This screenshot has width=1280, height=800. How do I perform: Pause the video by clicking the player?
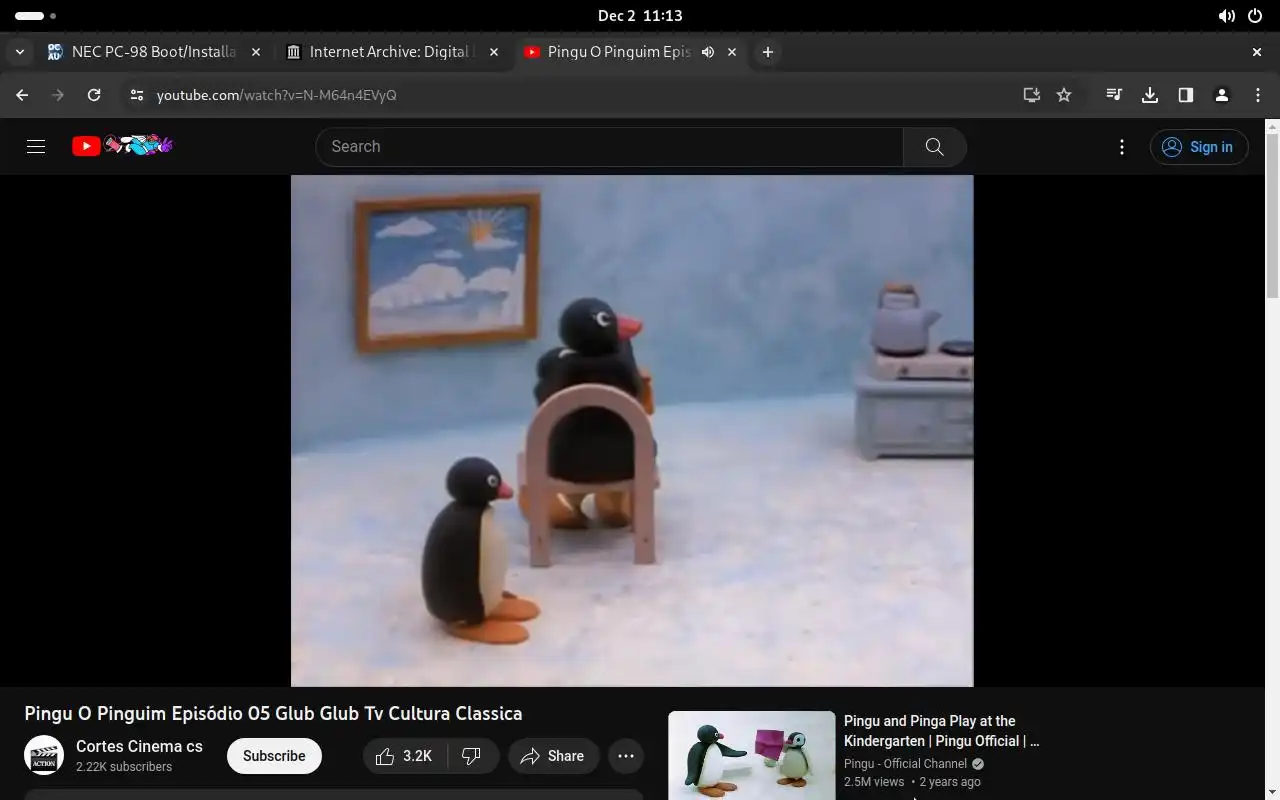(632, 431)
